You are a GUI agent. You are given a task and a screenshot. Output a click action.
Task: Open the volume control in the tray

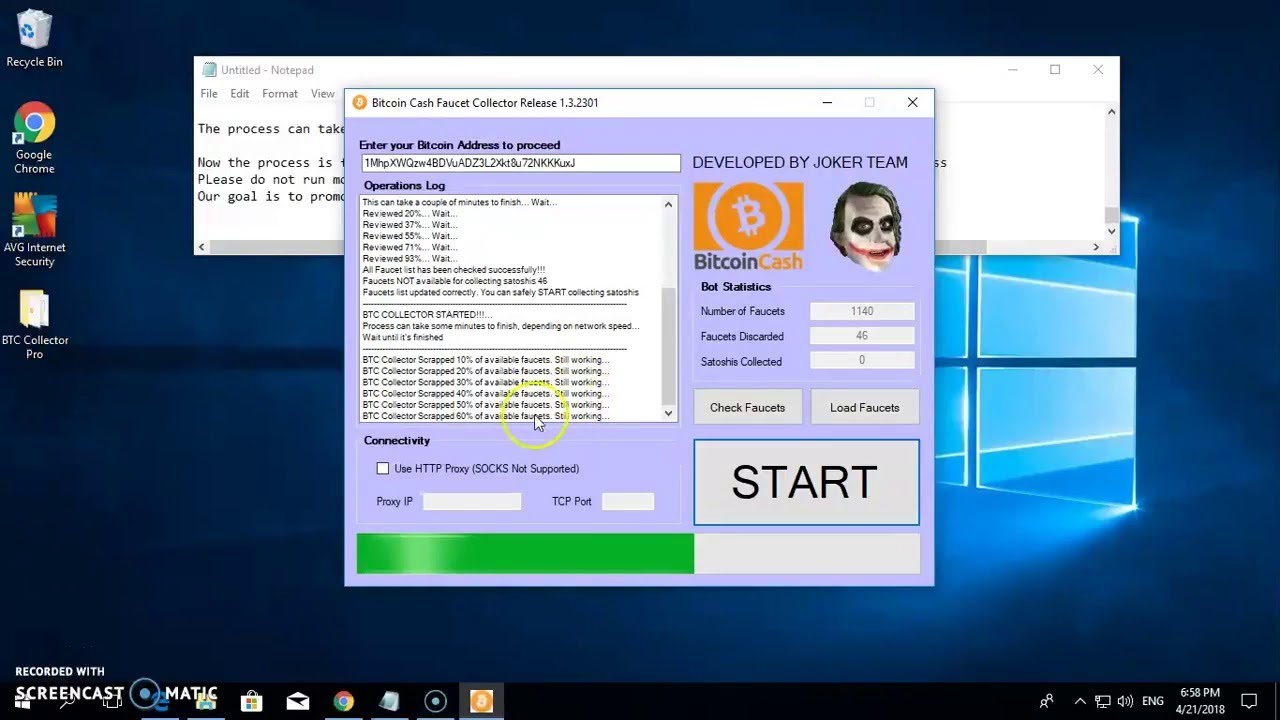point(1125,701)
